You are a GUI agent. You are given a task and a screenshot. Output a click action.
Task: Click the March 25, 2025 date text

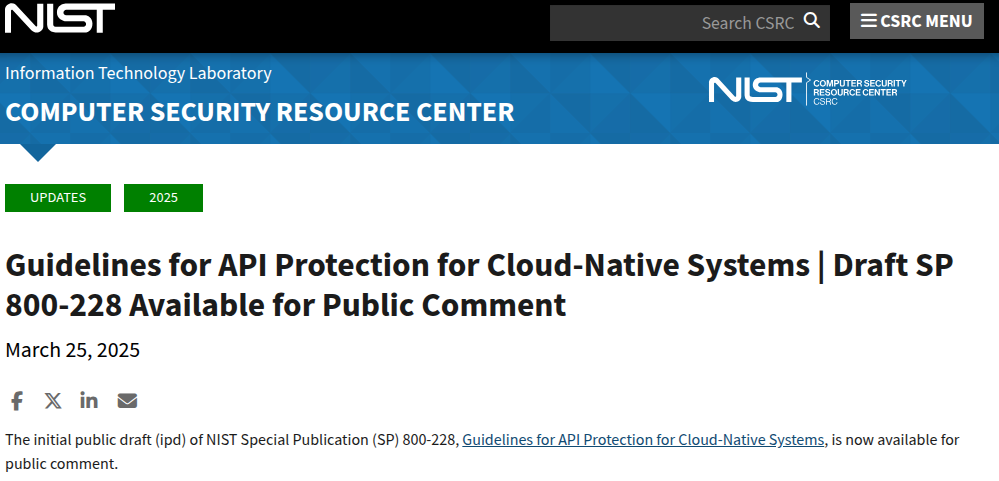pyautogui.click(x=73, y=350)
